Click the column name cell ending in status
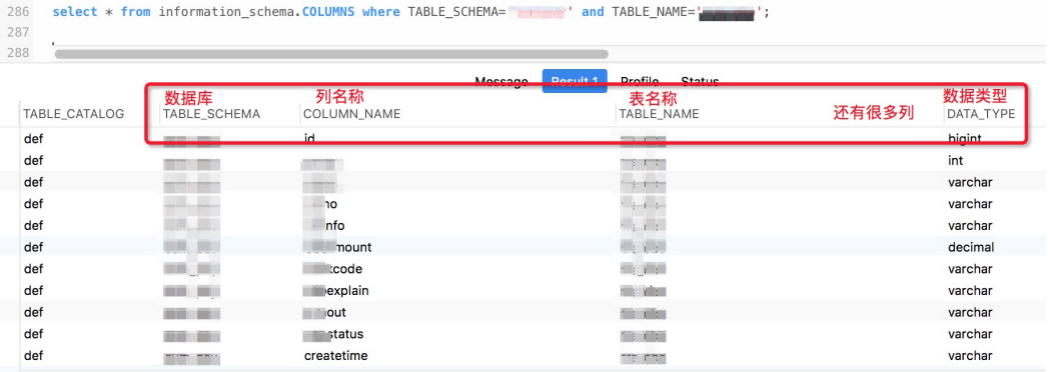Viewport: 1048px width, 372px height. (334, 334)
